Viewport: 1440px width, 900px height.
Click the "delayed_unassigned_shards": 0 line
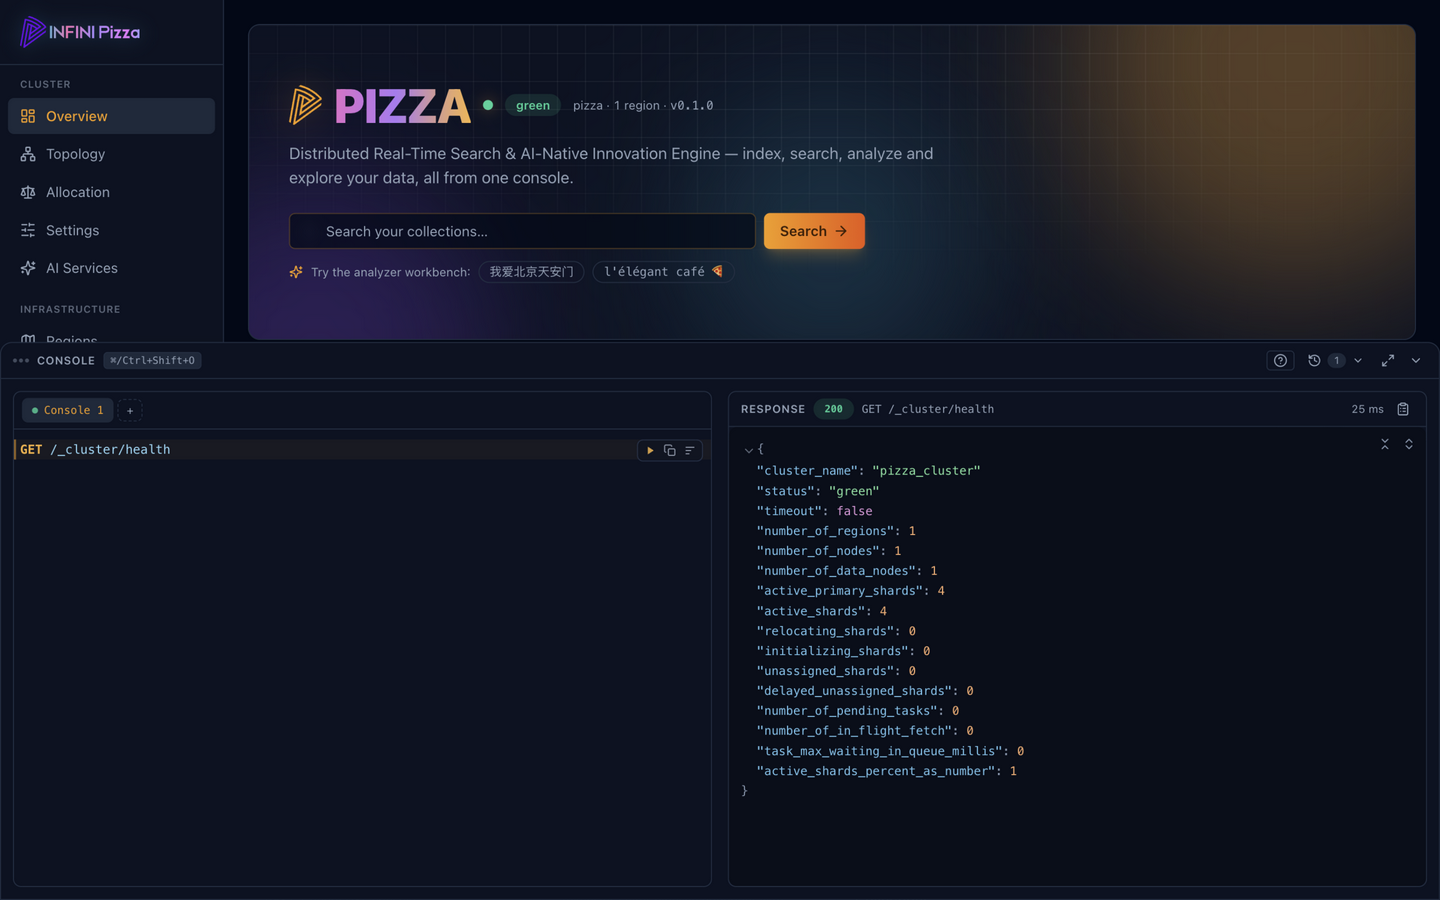[865, 691]
